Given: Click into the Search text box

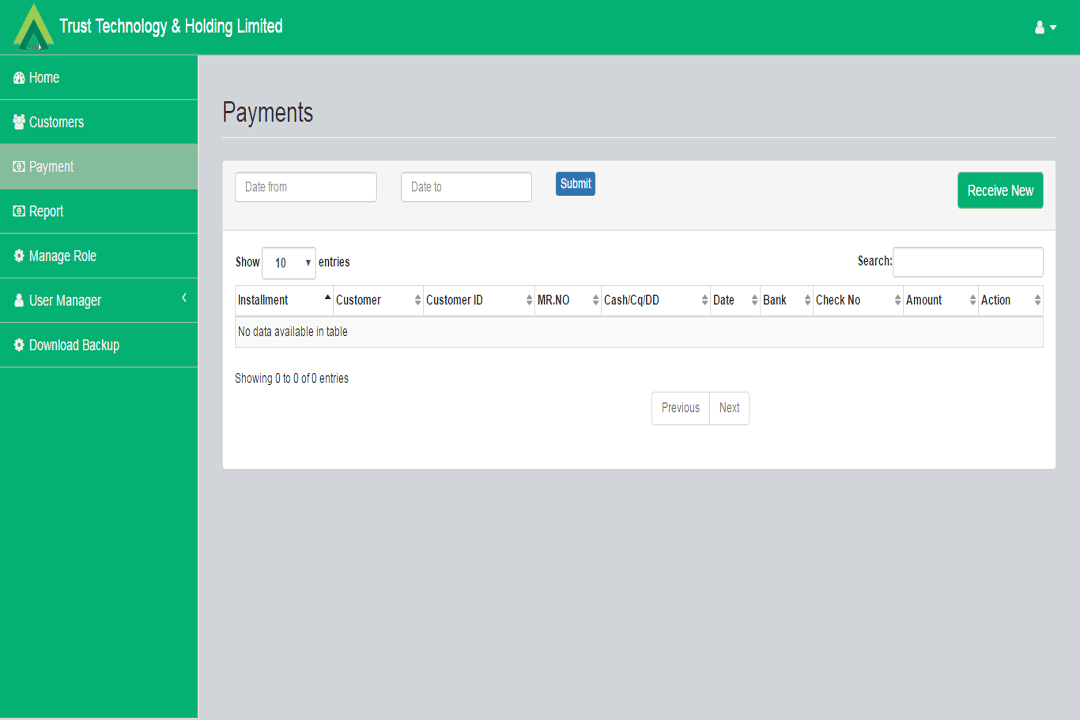Looking at the screenshot, I should coord(967,262).
